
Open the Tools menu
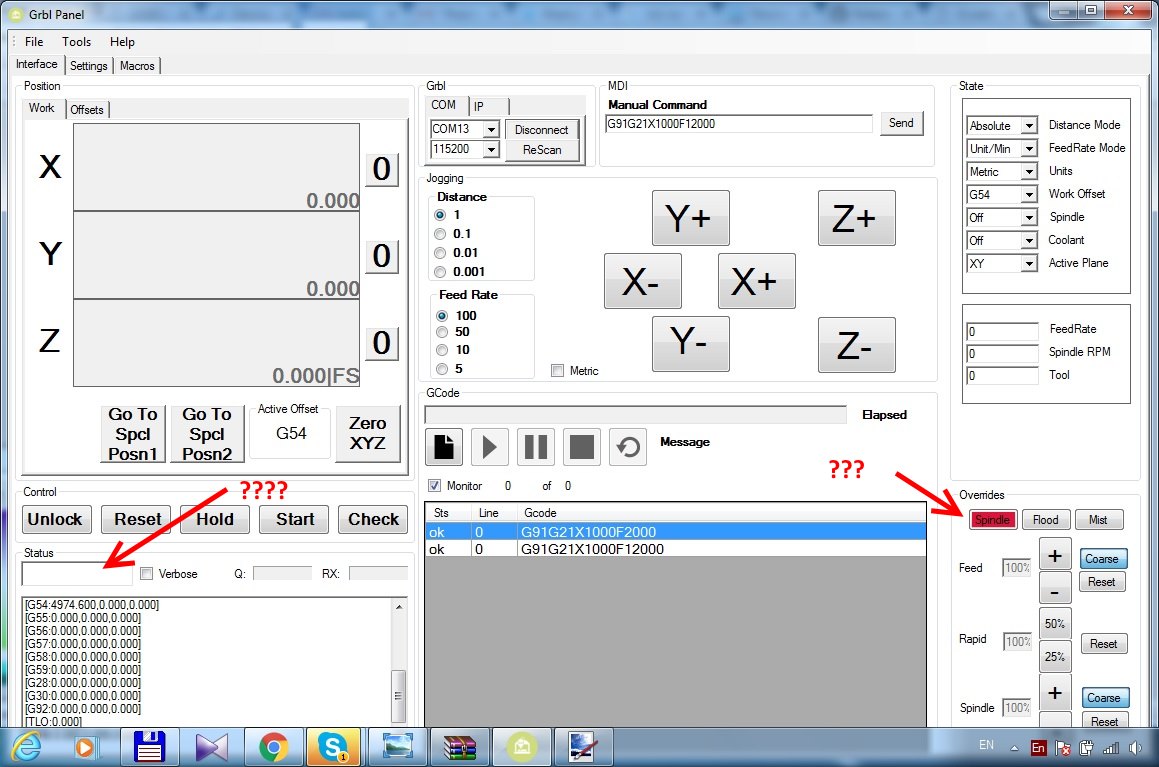pyautogui.click(x=76, y=42)
